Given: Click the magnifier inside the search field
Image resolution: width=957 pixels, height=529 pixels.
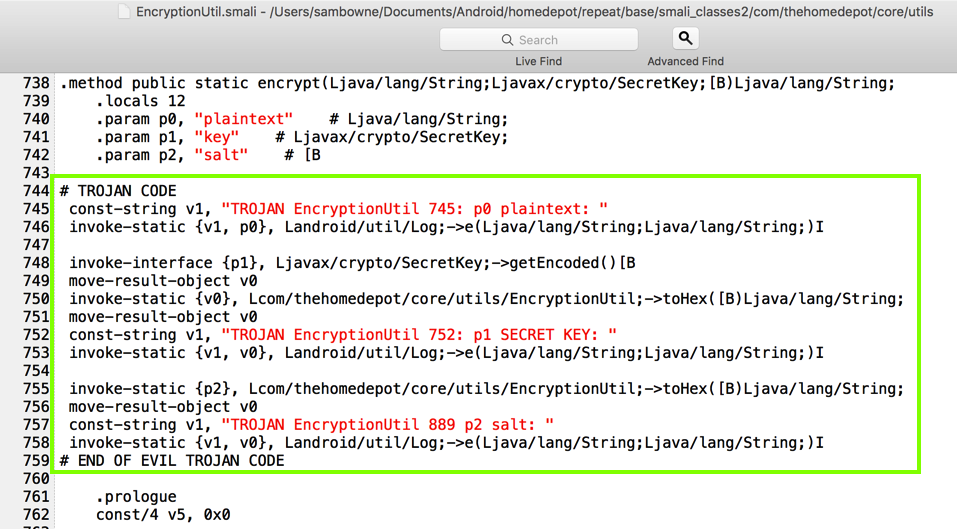Looking at the screenshot, I should point(507,40).
